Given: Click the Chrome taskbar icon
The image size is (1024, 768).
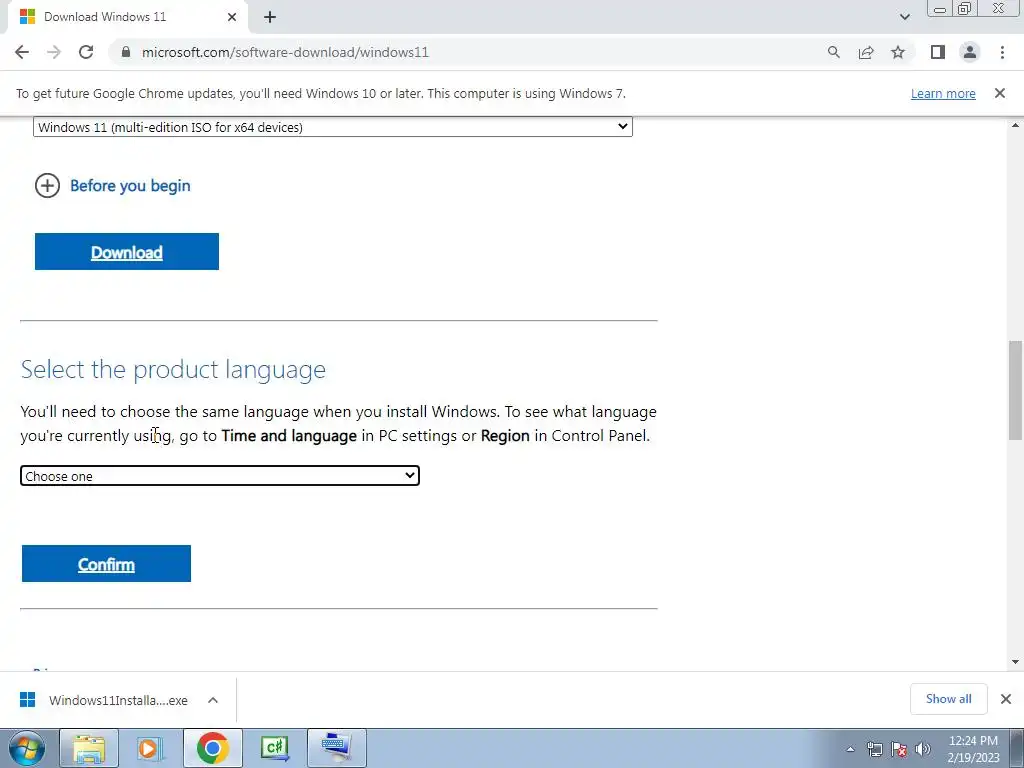Looking at the screenshot, I should (x=212, y=748).
